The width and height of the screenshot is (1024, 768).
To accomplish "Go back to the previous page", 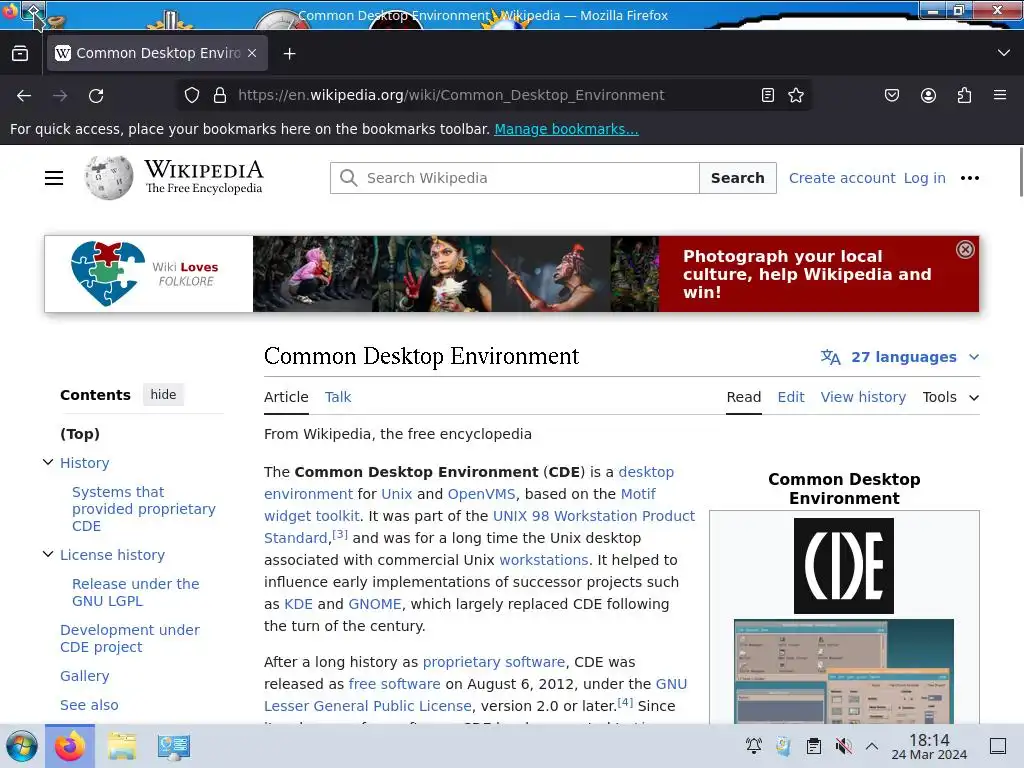I will point(24,95).
